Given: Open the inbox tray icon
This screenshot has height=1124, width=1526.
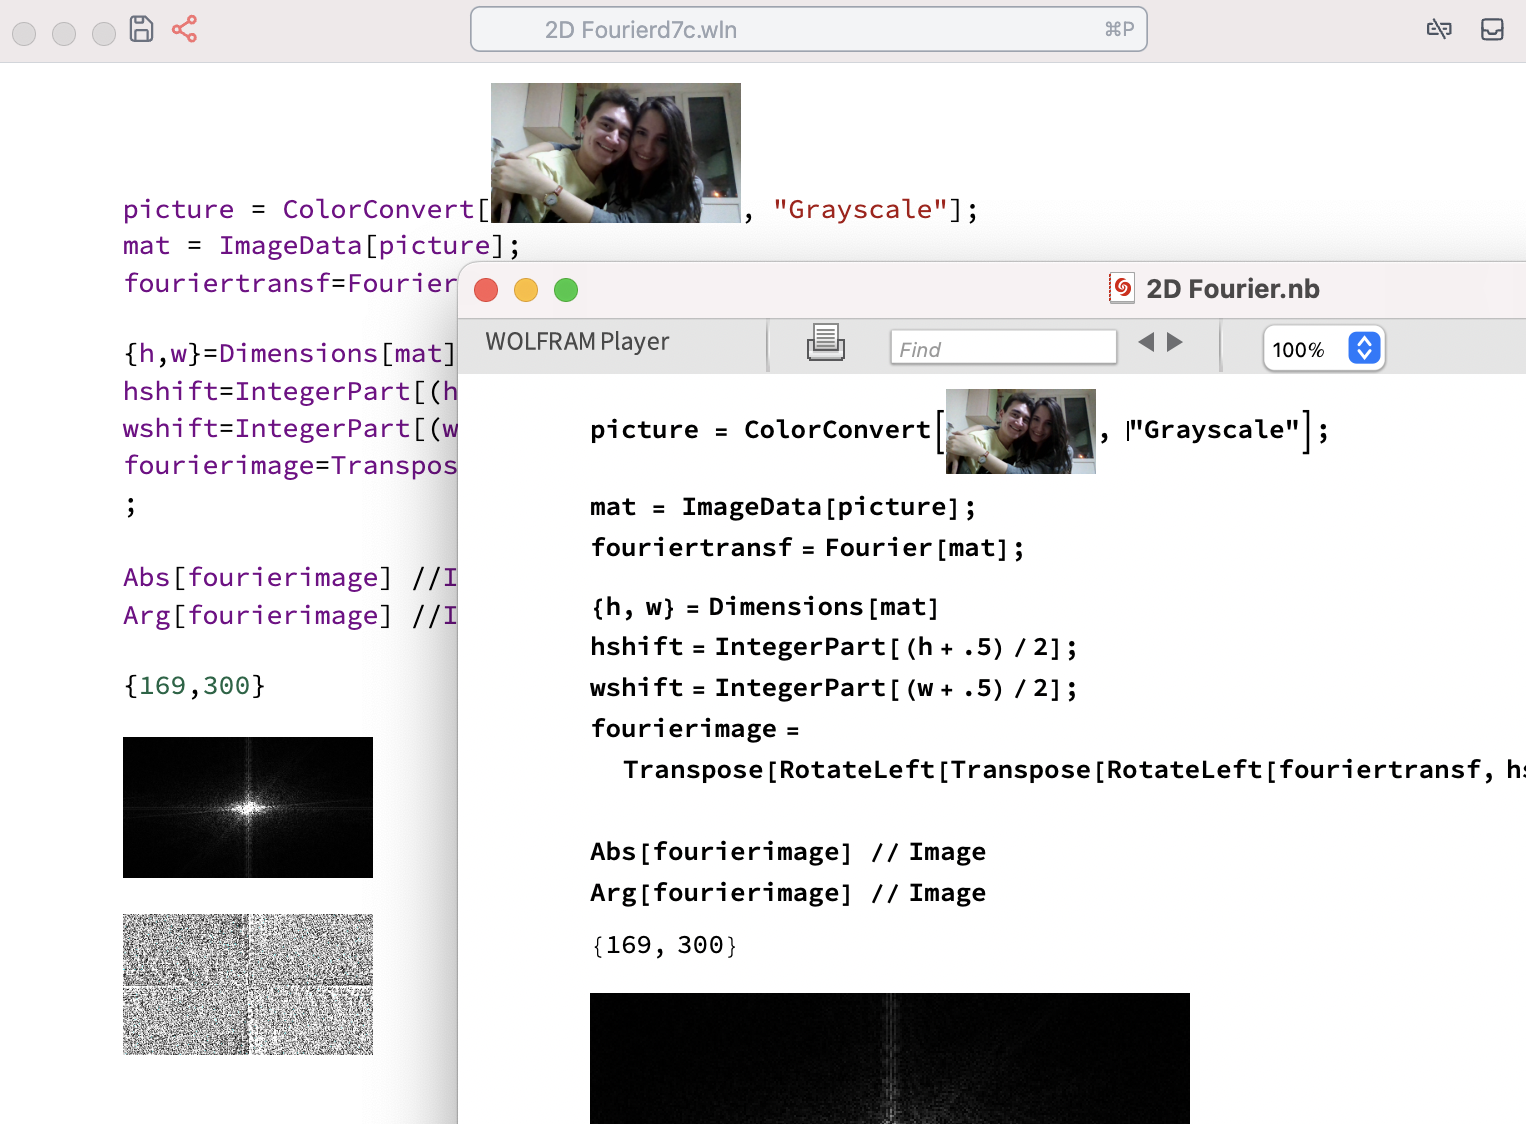Looking at the screenshot, I should pos(1492,29).
